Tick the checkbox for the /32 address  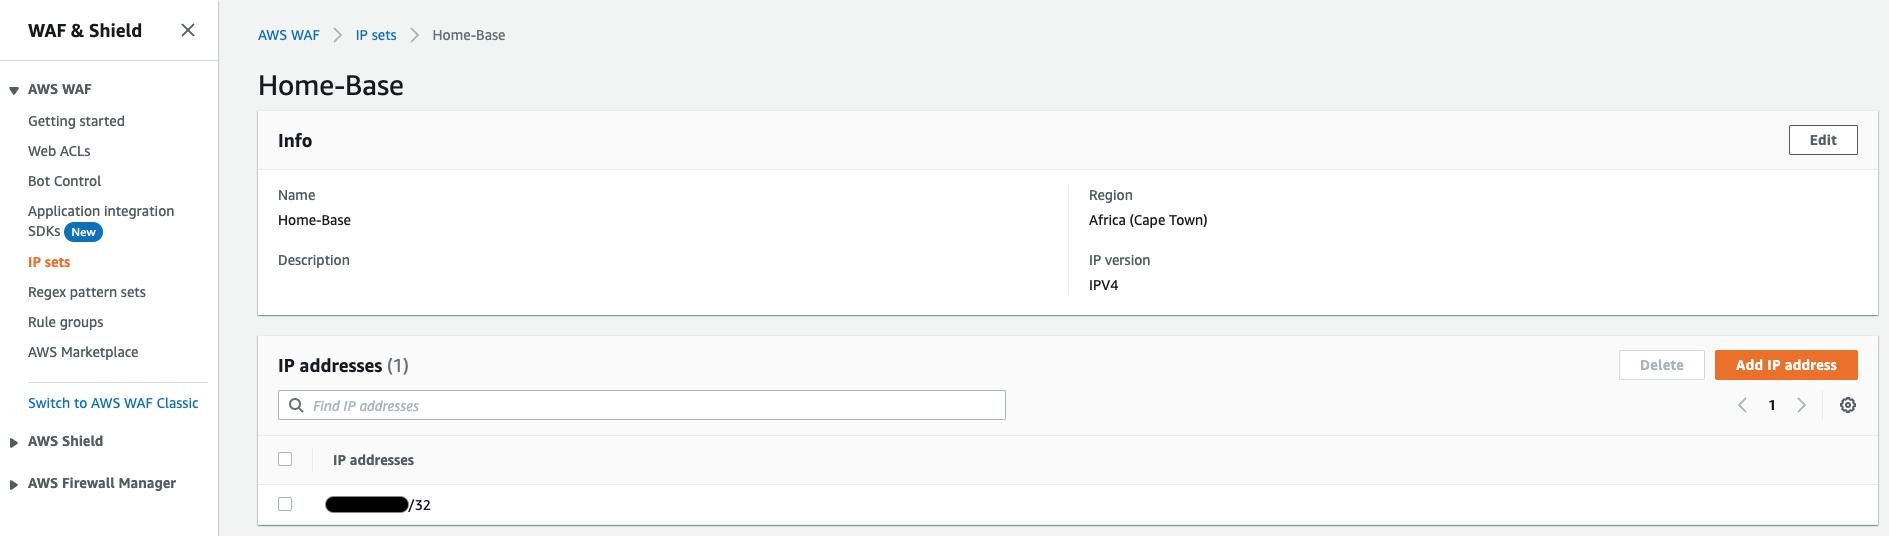coord(285,504)
